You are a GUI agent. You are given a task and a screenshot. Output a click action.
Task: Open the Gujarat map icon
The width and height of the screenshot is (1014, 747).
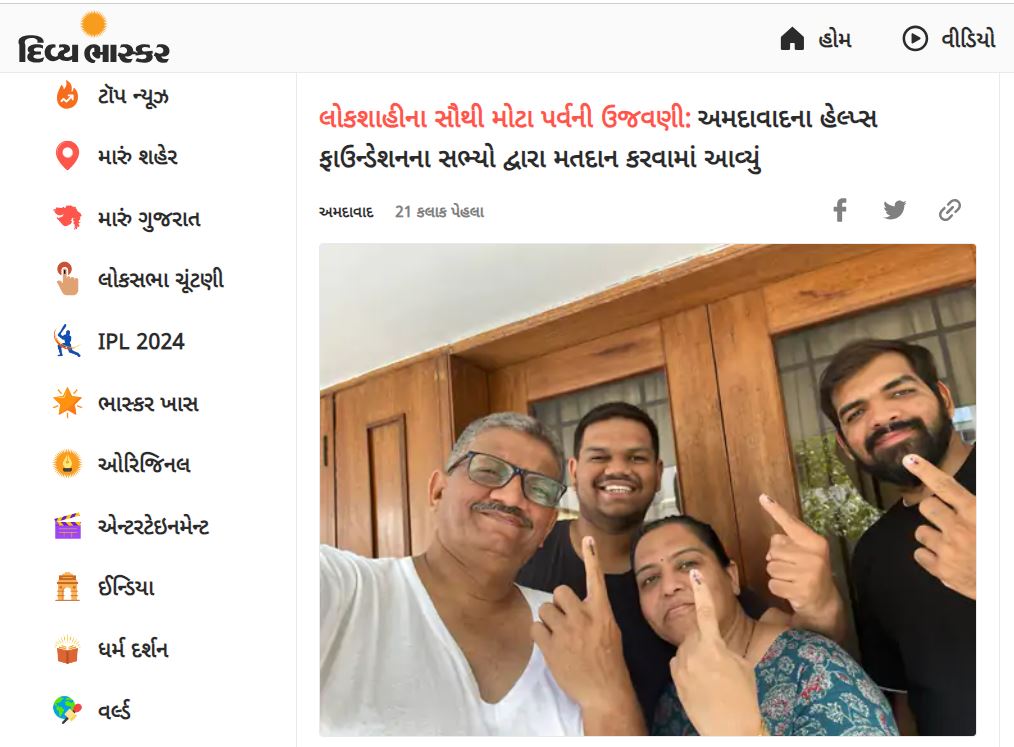pos(67,217)
